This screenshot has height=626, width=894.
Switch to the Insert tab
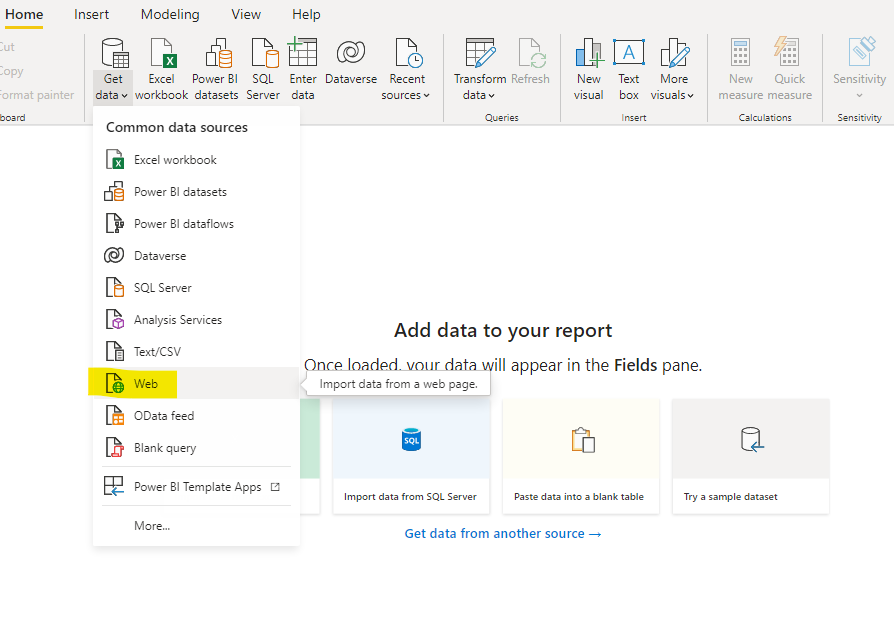[91, 15]
